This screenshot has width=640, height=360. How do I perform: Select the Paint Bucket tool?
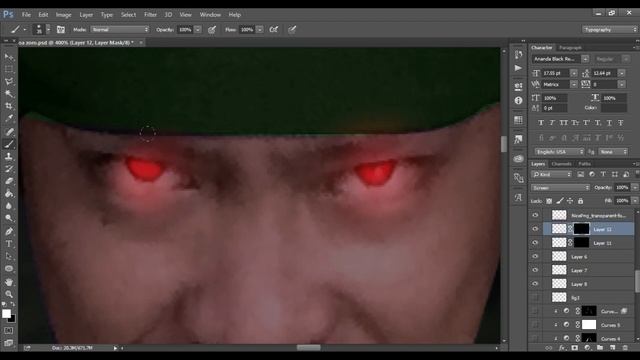tap(9, 193)
